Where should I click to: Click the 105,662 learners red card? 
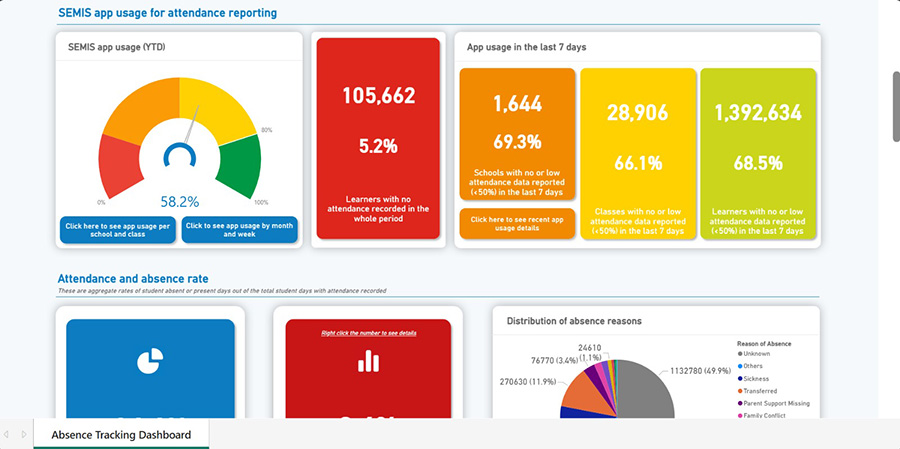point(378,139)
